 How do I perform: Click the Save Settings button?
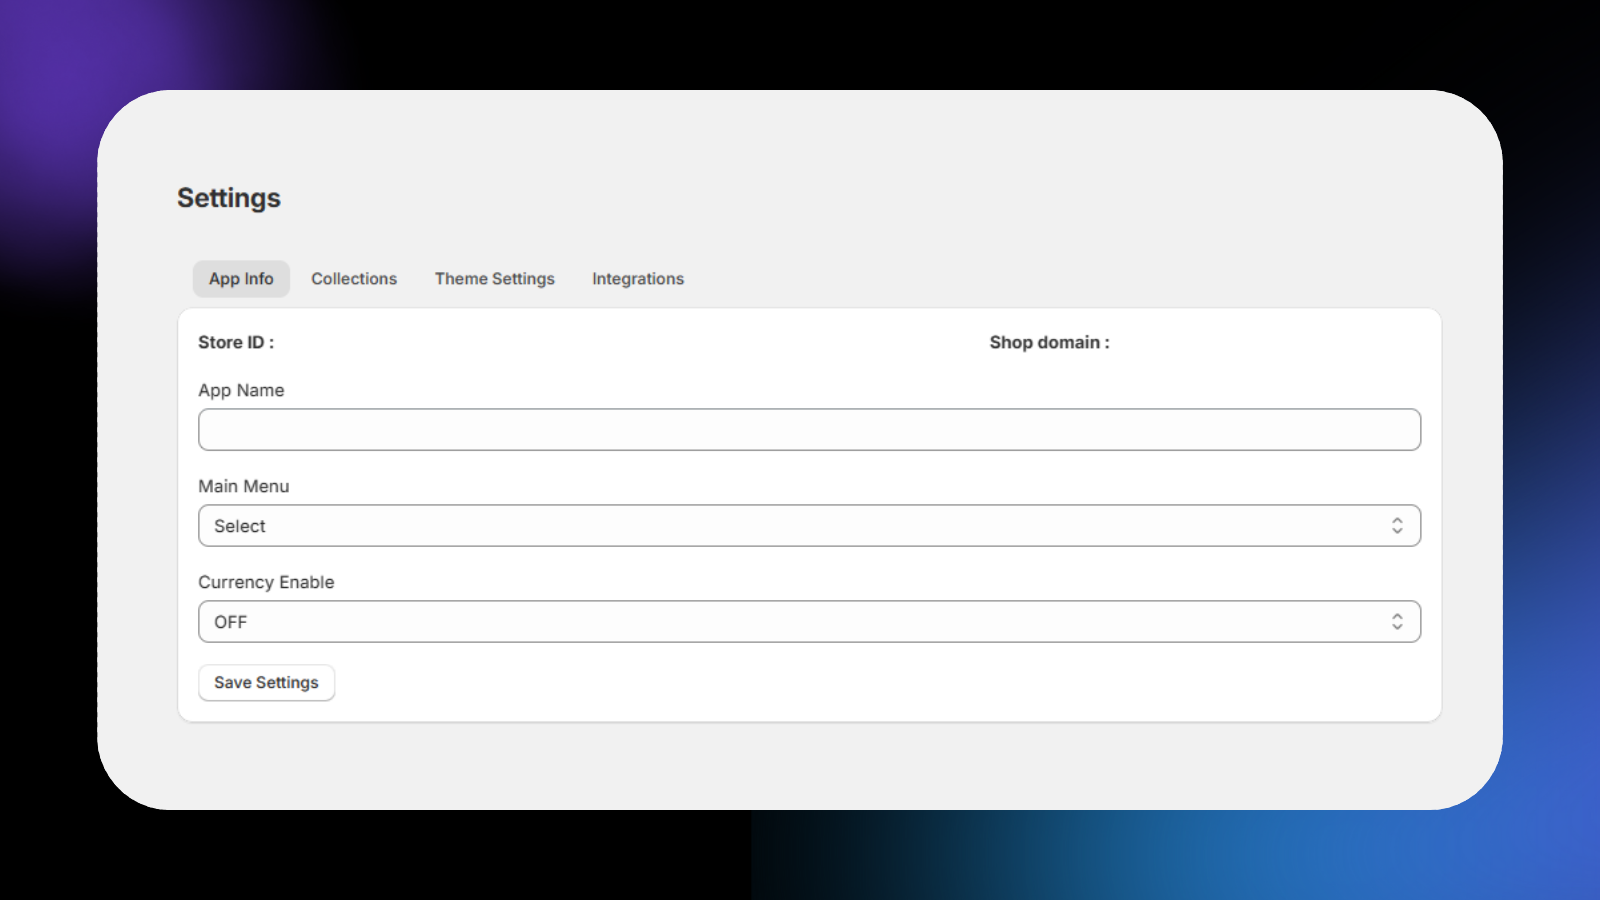tap(266, 683)
